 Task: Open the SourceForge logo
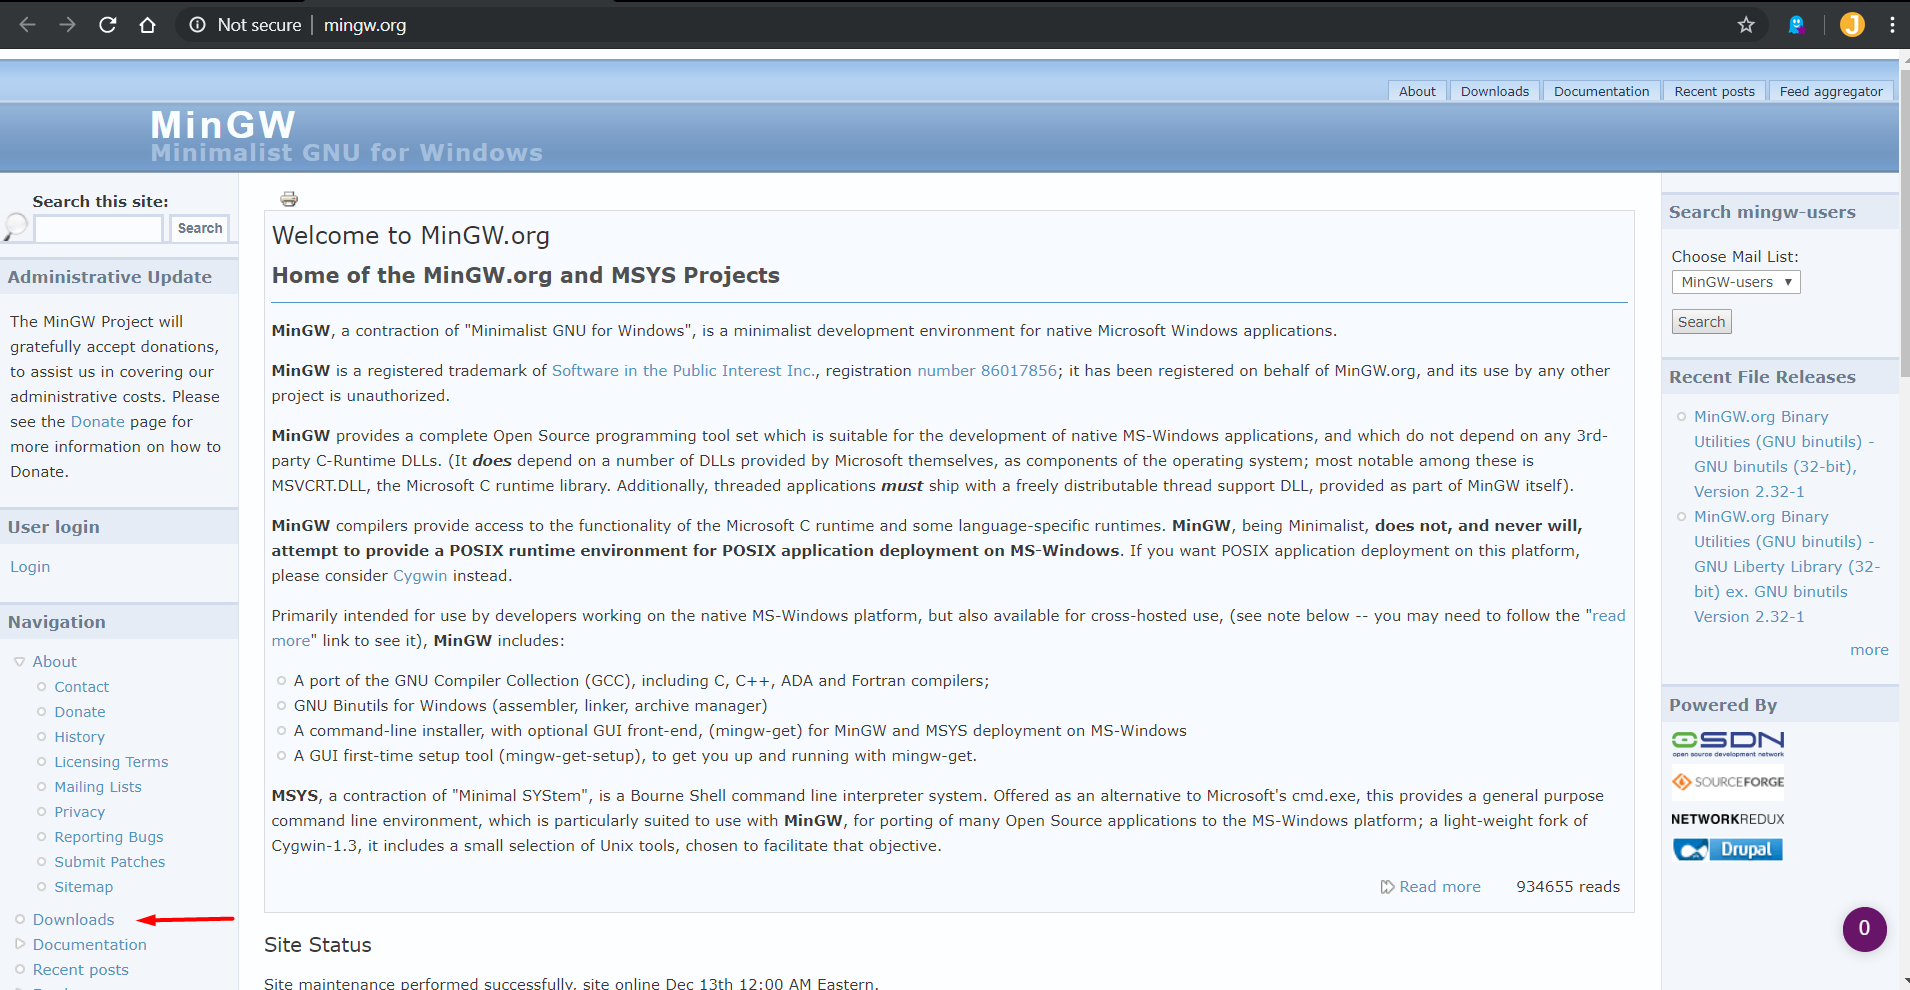(x=1728, y=782)
